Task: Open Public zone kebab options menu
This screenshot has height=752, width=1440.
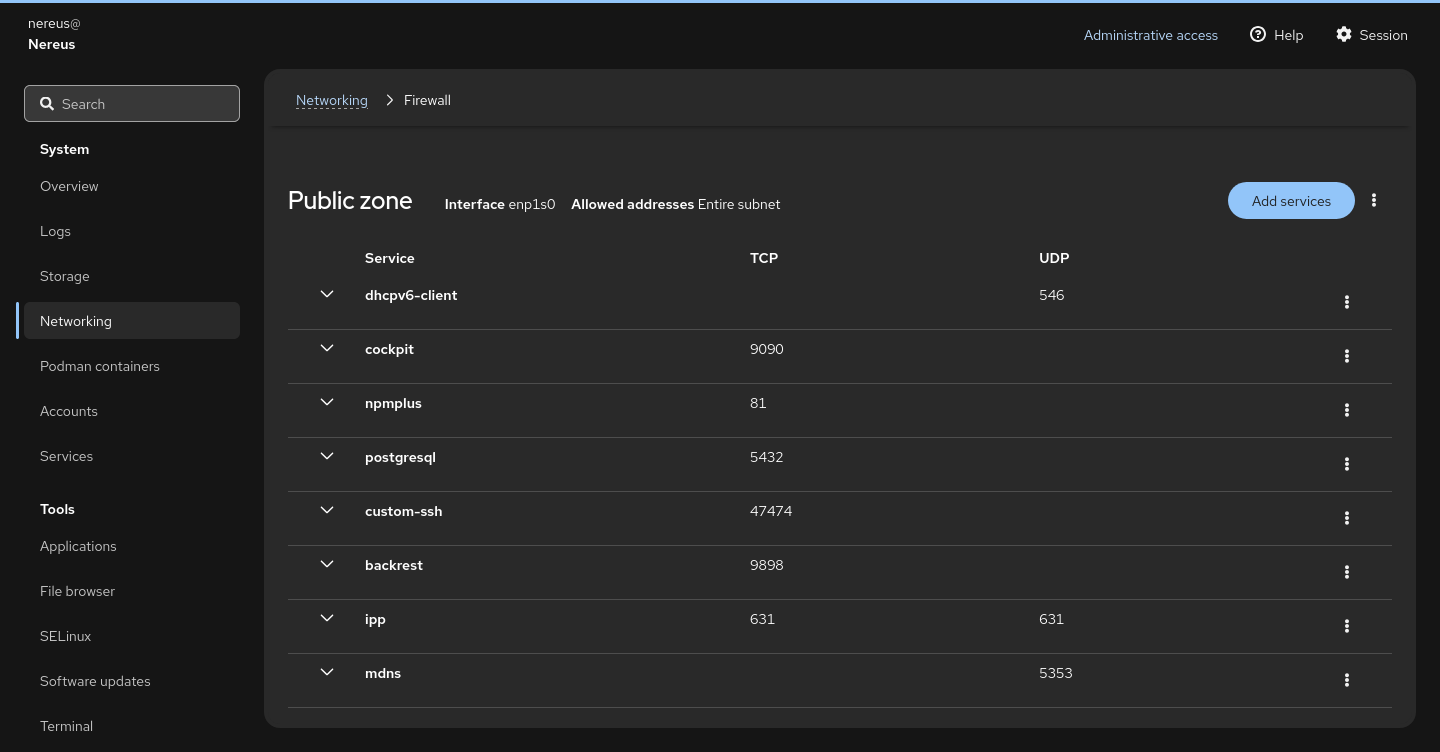Action: pos(1374,201)
